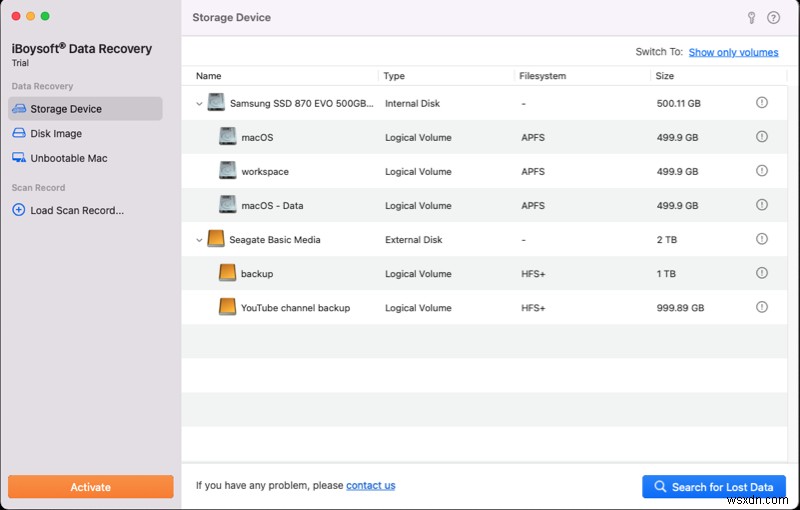Screen dimensions: 800x510
Task: Click the key icon in the title bar
Action: 752,17
